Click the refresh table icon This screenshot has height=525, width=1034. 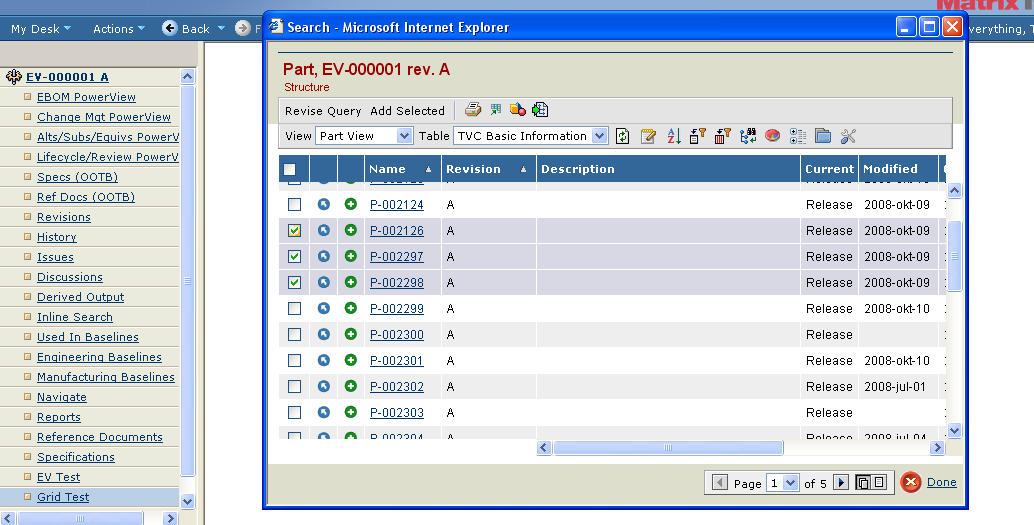coord(623,136)
